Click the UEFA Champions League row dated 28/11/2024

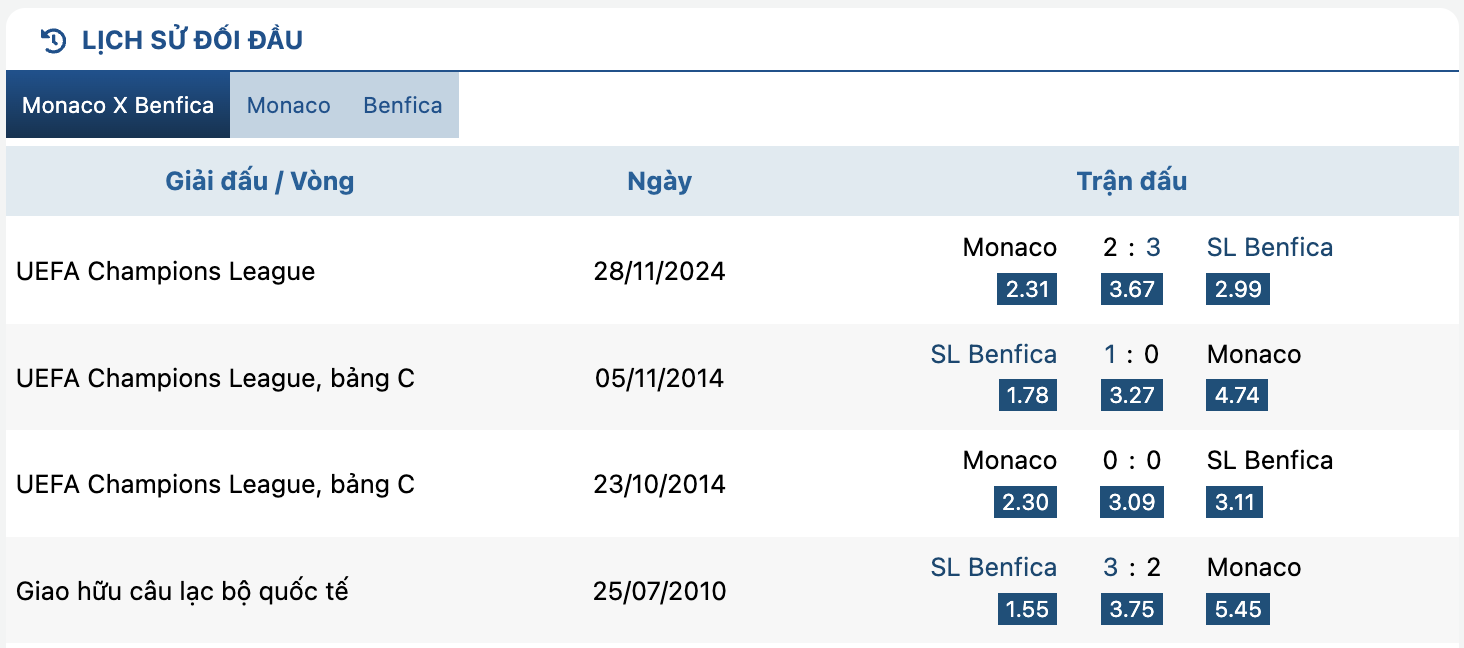(x=732, y=270)
